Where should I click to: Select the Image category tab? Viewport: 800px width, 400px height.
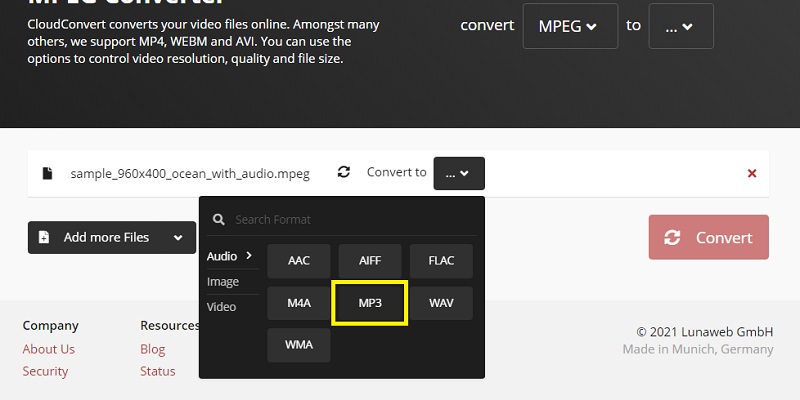(223, 282)
